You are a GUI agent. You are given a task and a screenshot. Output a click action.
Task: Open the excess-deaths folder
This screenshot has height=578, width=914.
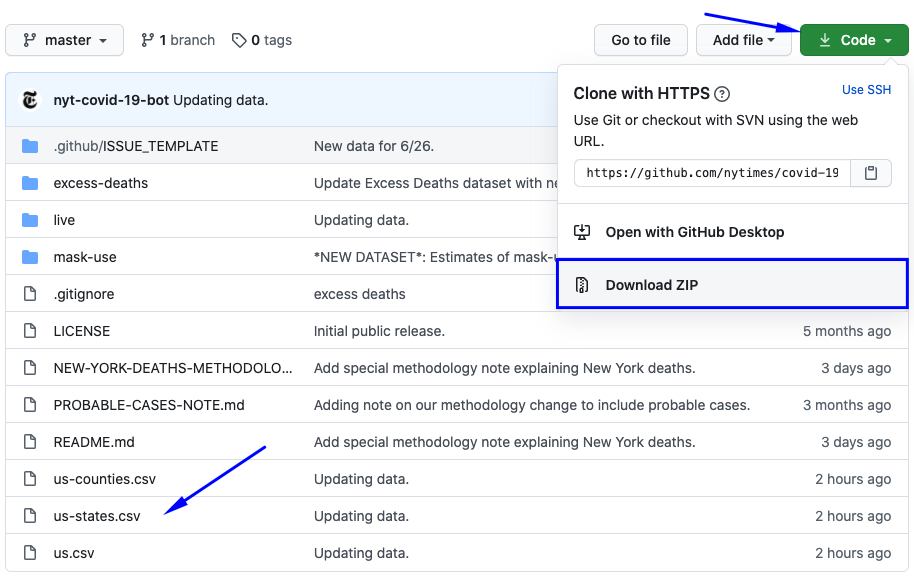pos(101,183)
